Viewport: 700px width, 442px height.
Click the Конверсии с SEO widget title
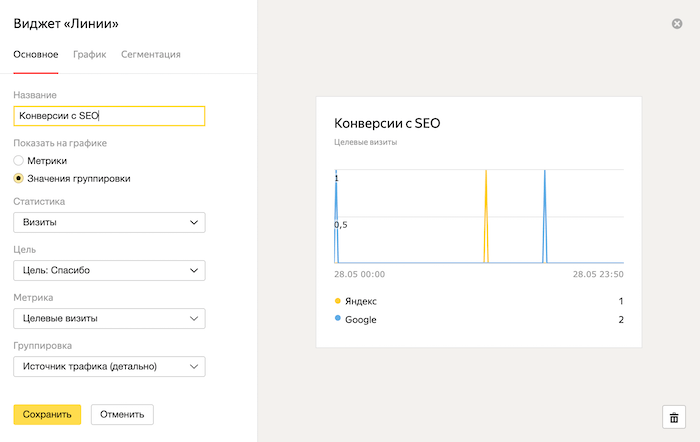click(386, 124)
